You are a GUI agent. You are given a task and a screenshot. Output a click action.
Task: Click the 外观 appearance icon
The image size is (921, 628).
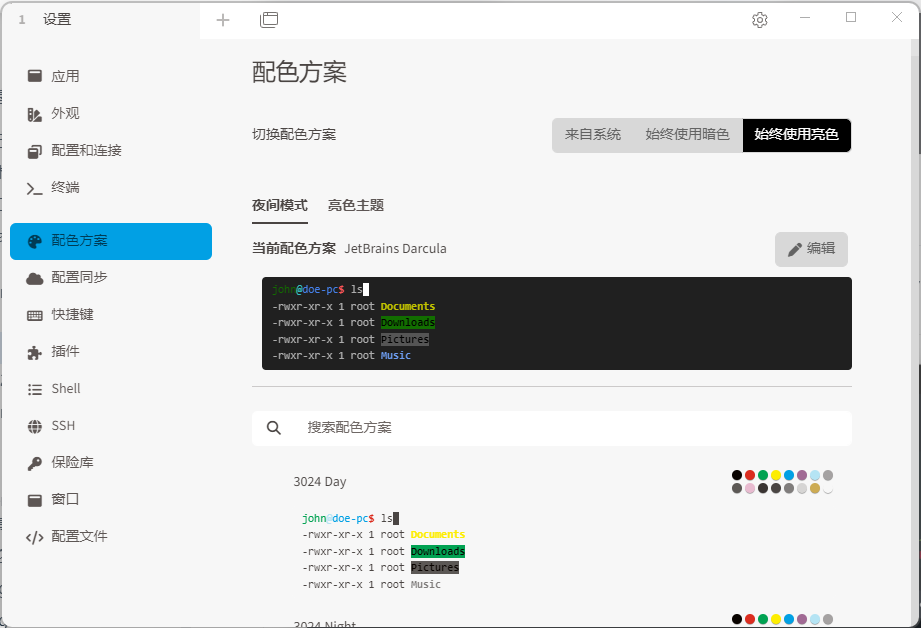click(35, 114)
